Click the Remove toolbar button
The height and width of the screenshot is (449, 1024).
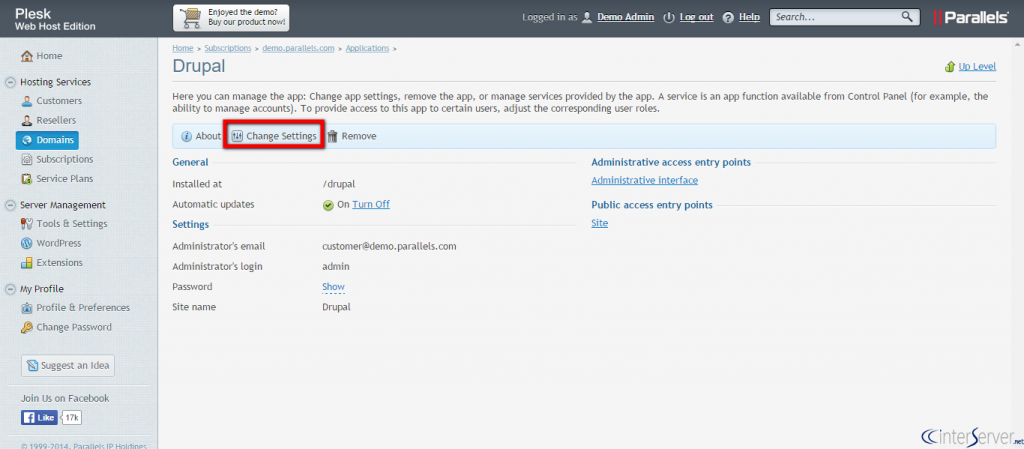(352, 136)
